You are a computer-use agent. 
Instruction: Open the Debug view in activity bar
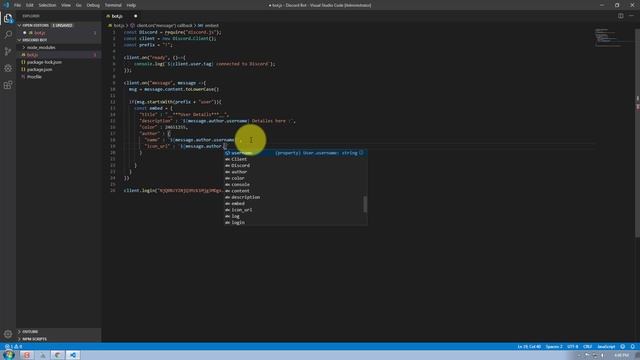click(x=8, y=68)
